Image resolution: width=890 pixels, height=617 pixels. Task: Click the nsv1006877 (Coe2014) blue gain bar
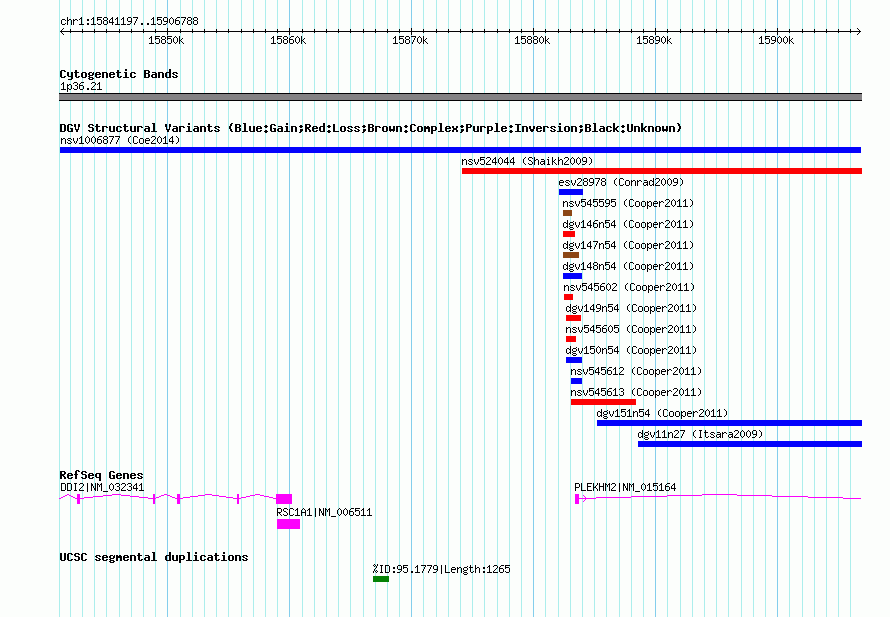[460, 150]
